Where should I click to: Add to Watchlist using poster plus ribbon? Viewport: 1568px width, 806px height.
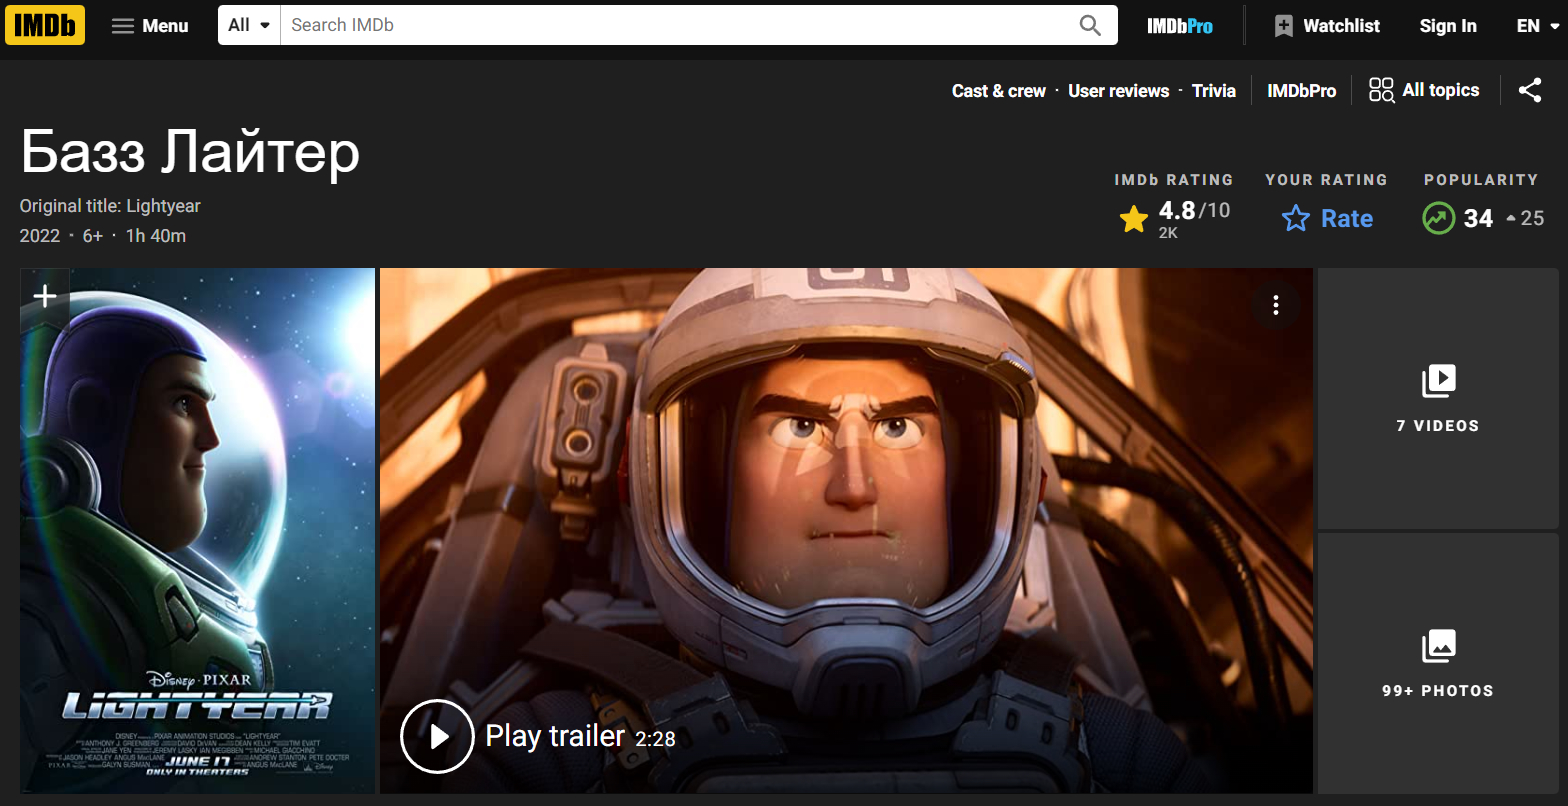pos(45,296)
